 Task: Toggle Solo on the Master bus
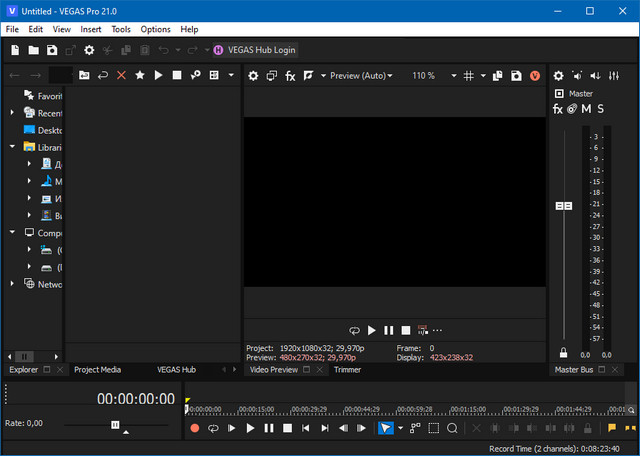tap(600, 109)
